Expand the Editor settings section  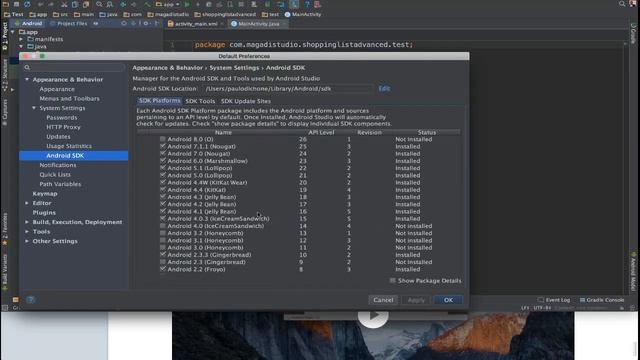[27, 203]
